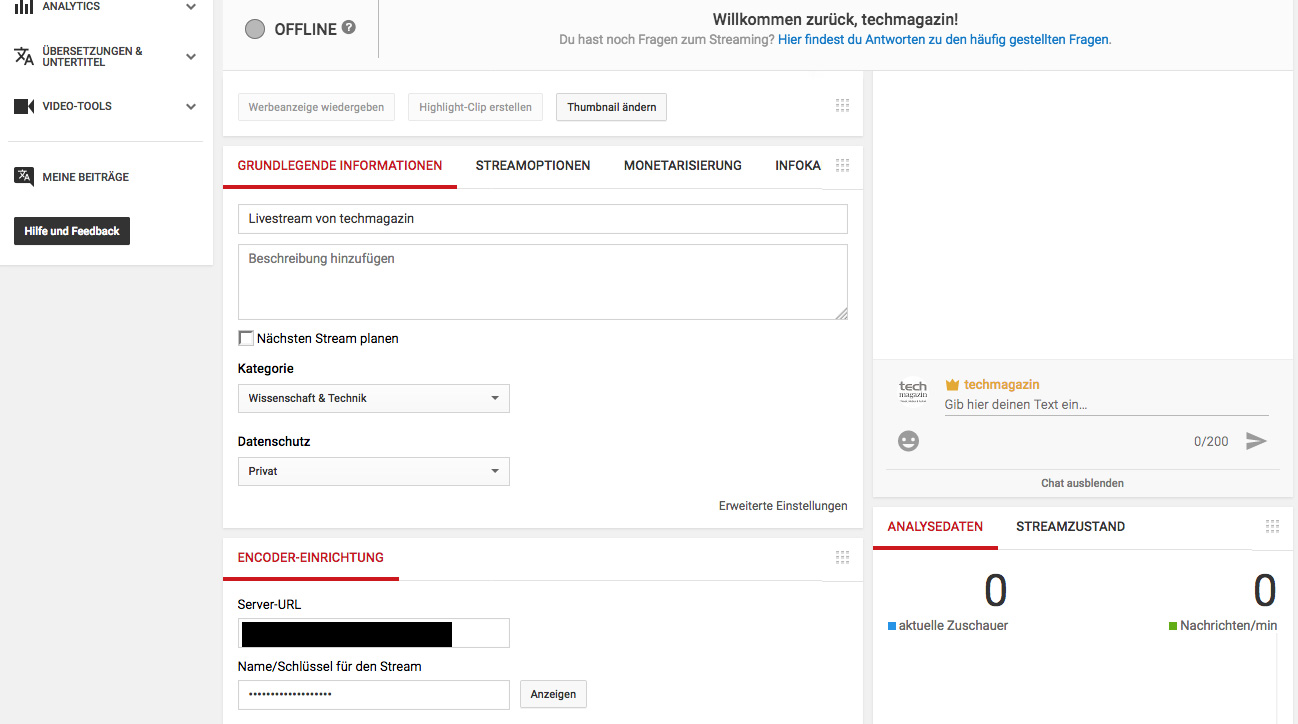Open the Streamzustand tab
The height and width of the screenshot is (724, 1298).
click(x=1070, y=526)
